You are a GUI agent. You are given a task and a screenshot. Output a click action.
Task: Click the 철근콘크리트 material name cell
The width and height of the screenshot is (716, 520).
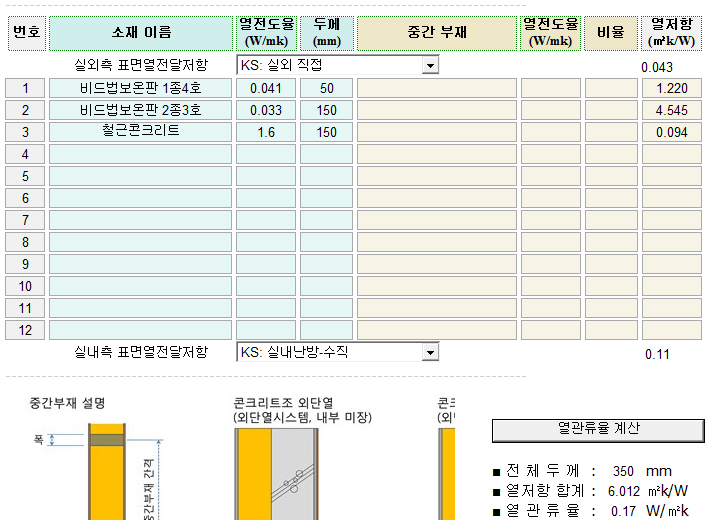click(x=141, y=132)
